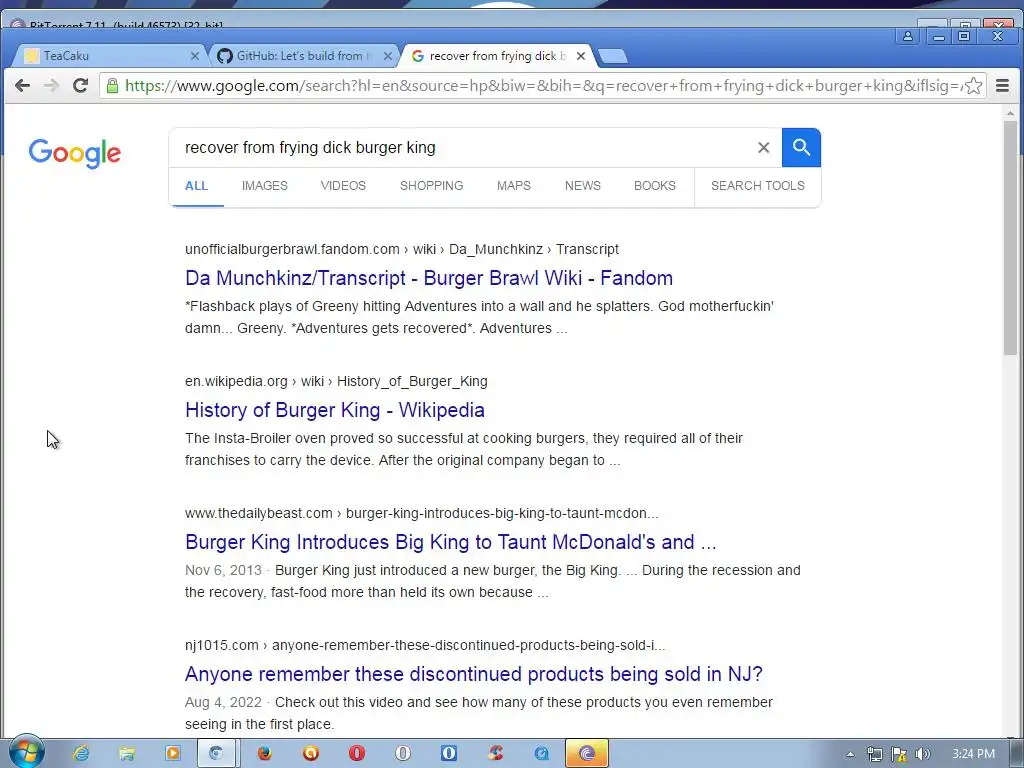Click the browser forward arrow
Screen dimensions: 1024x768
(x=51, y=86)
